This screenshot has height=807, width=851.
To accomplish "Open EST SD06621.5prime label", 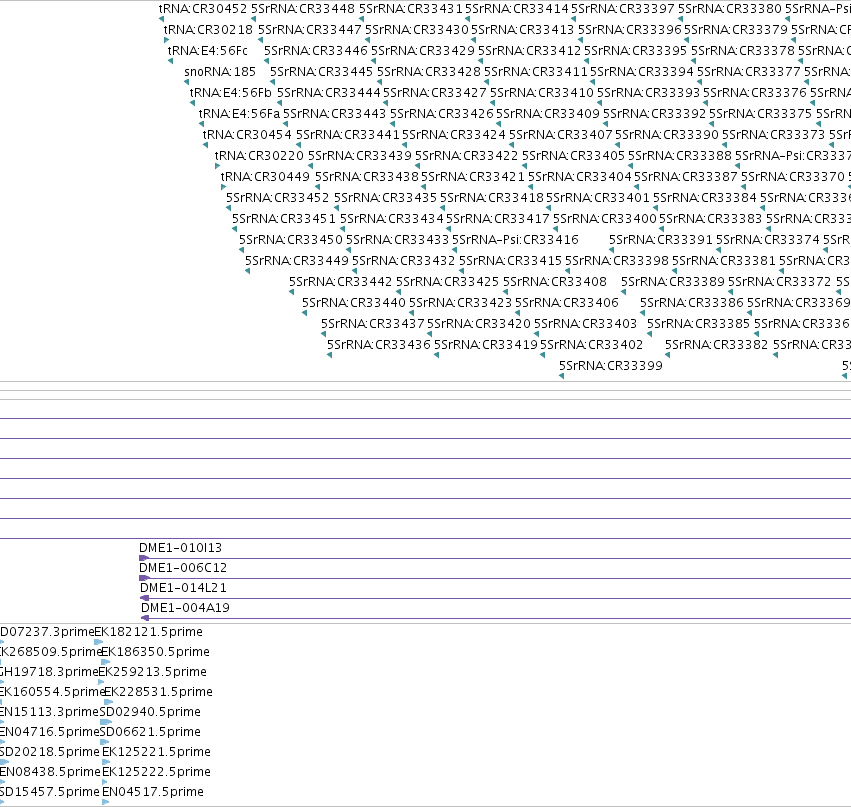I will click(x=150, y=732).
